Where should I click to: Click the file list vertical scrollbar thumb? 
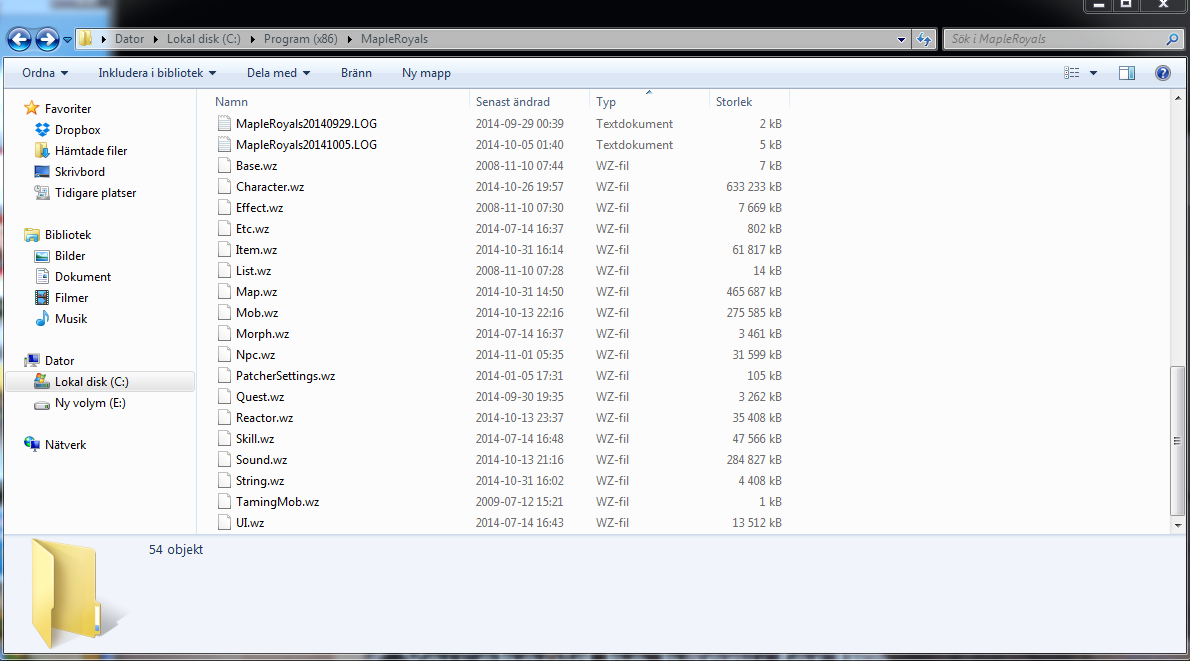[1177, 440]
